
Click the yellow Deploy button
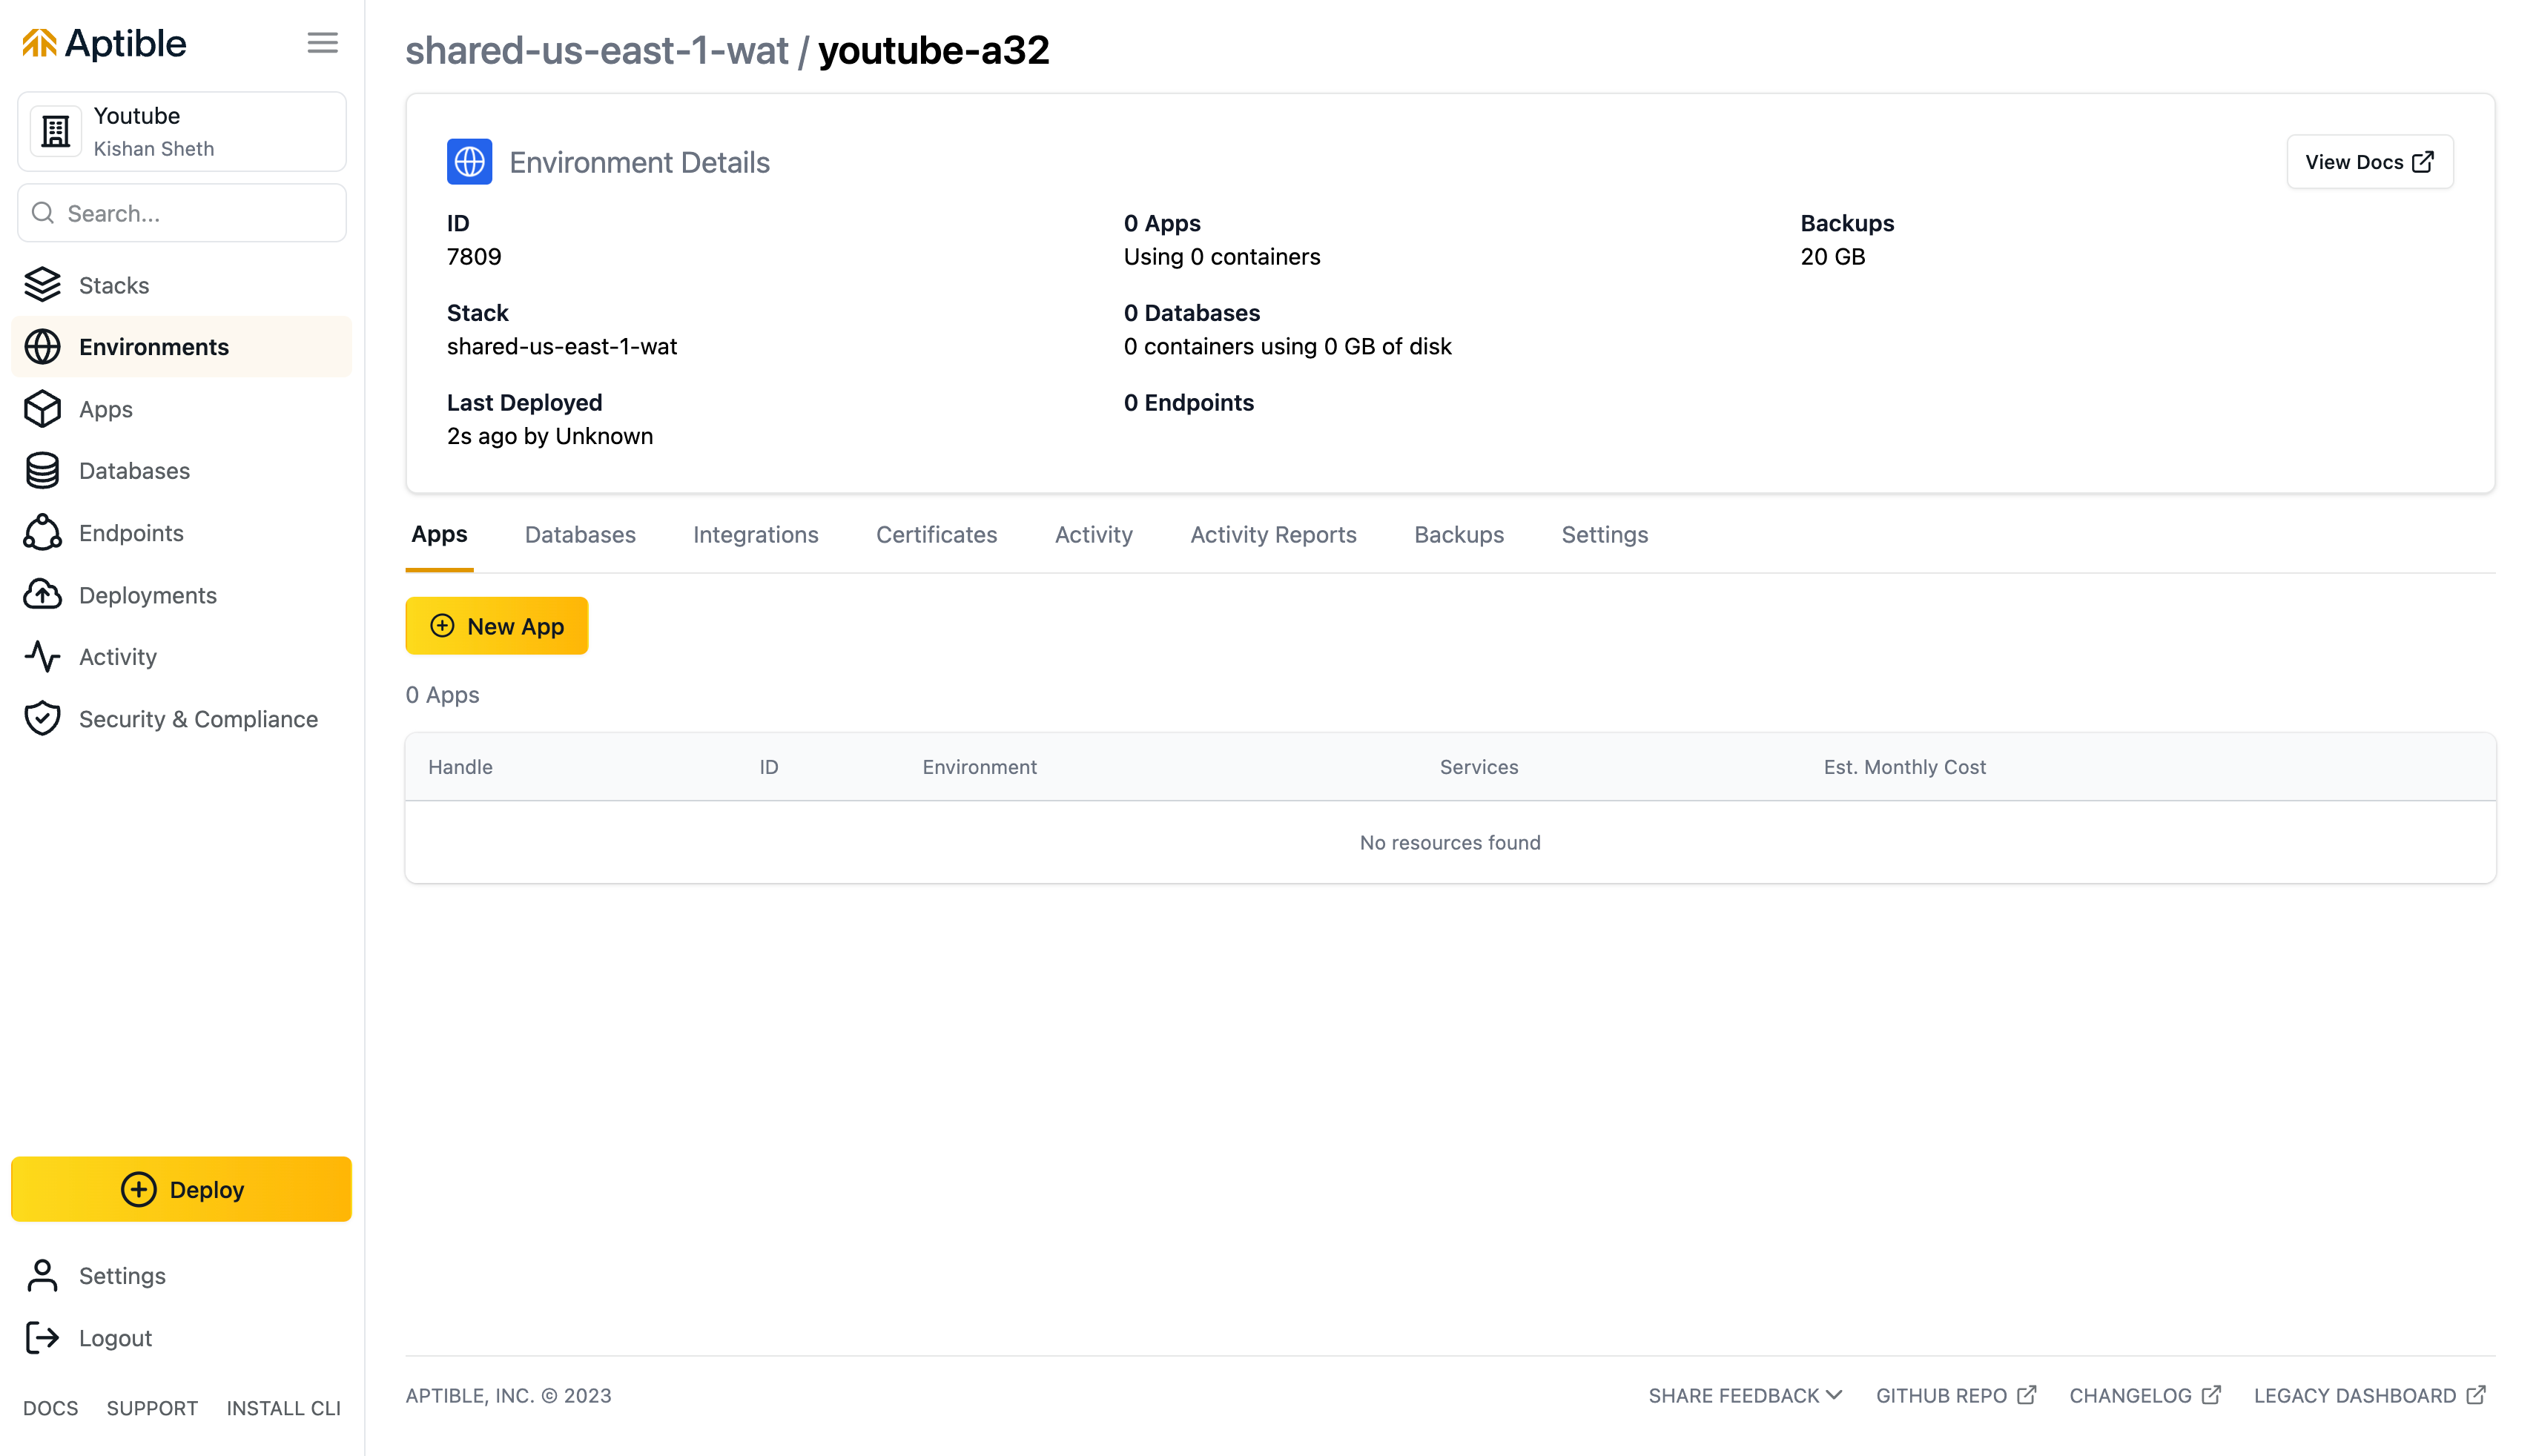pyautogui.click(x=182, y=1189)
